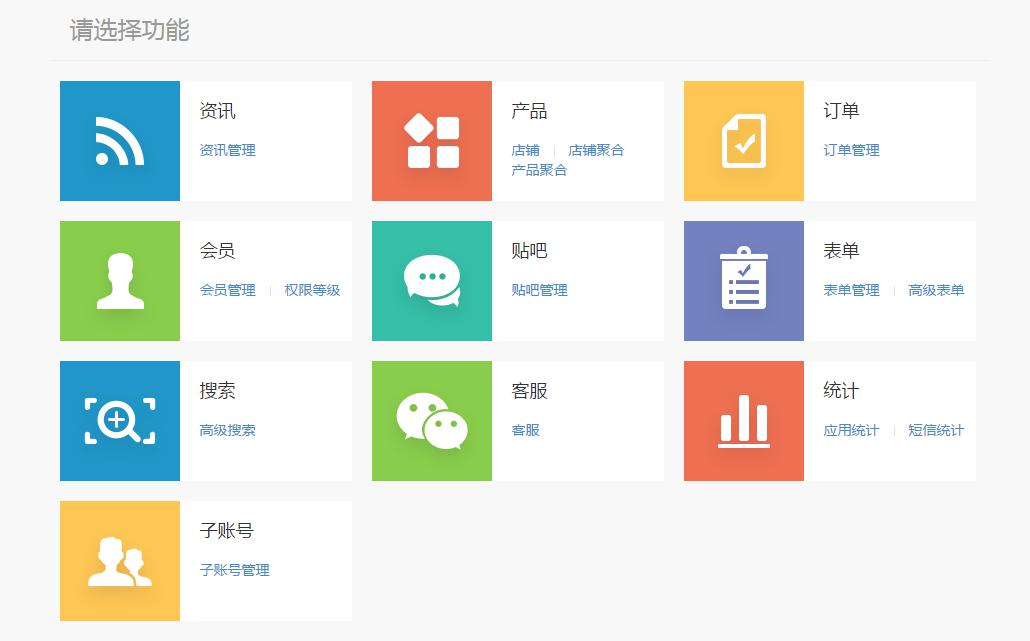This screenshot has width=1030, height=641.
Task: Open 子账号管理 under 子账号
Action: tap(233, 571)
